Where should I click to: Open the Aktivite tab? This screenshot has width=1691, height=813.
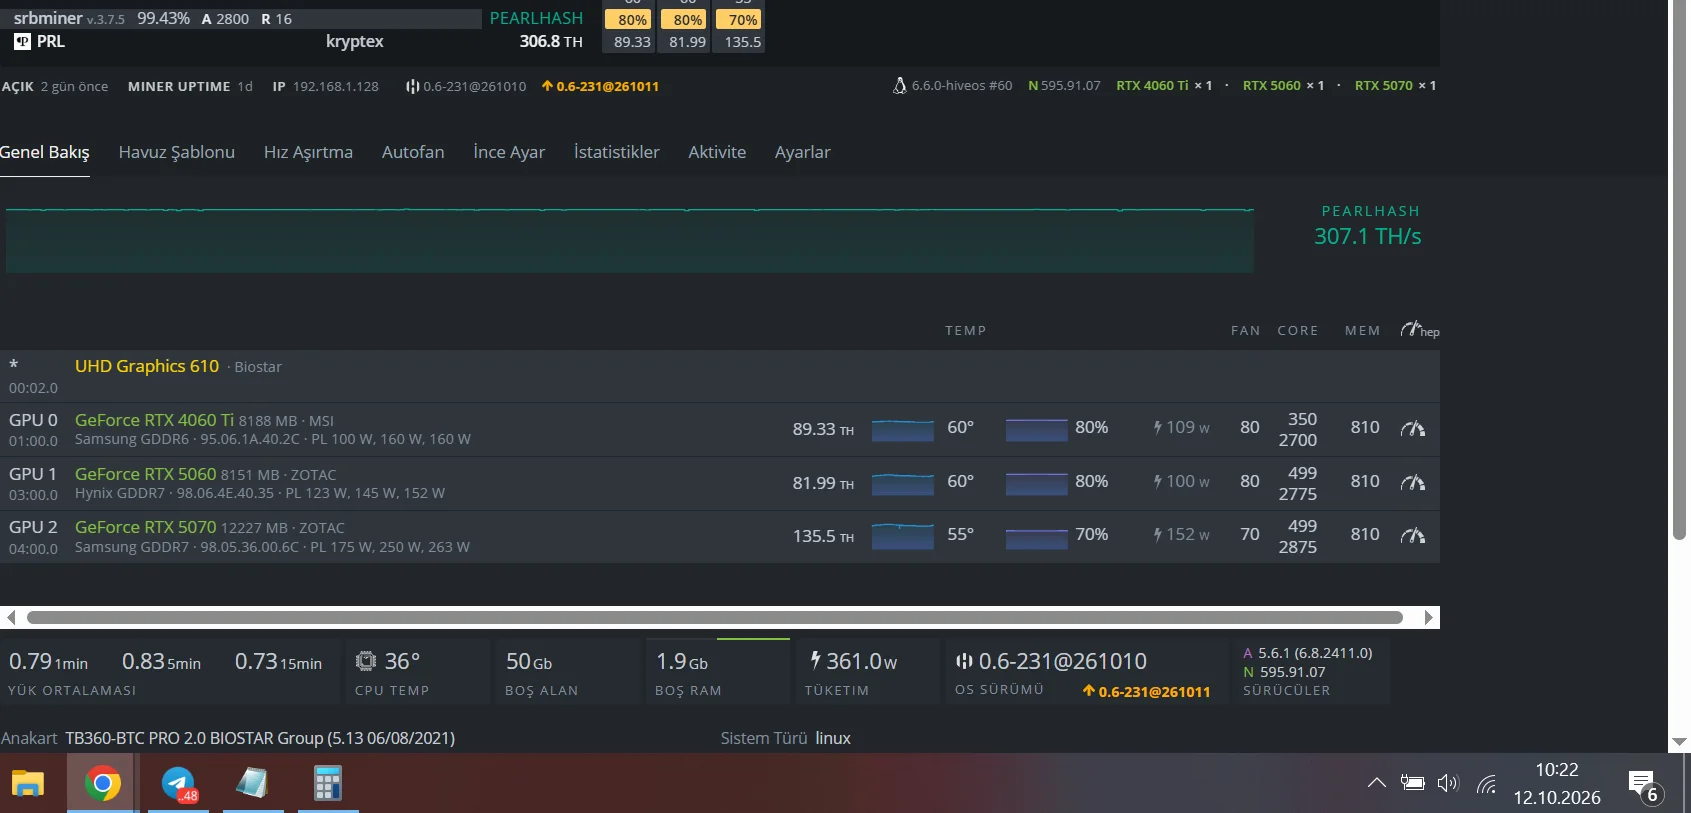click(717, 152)
